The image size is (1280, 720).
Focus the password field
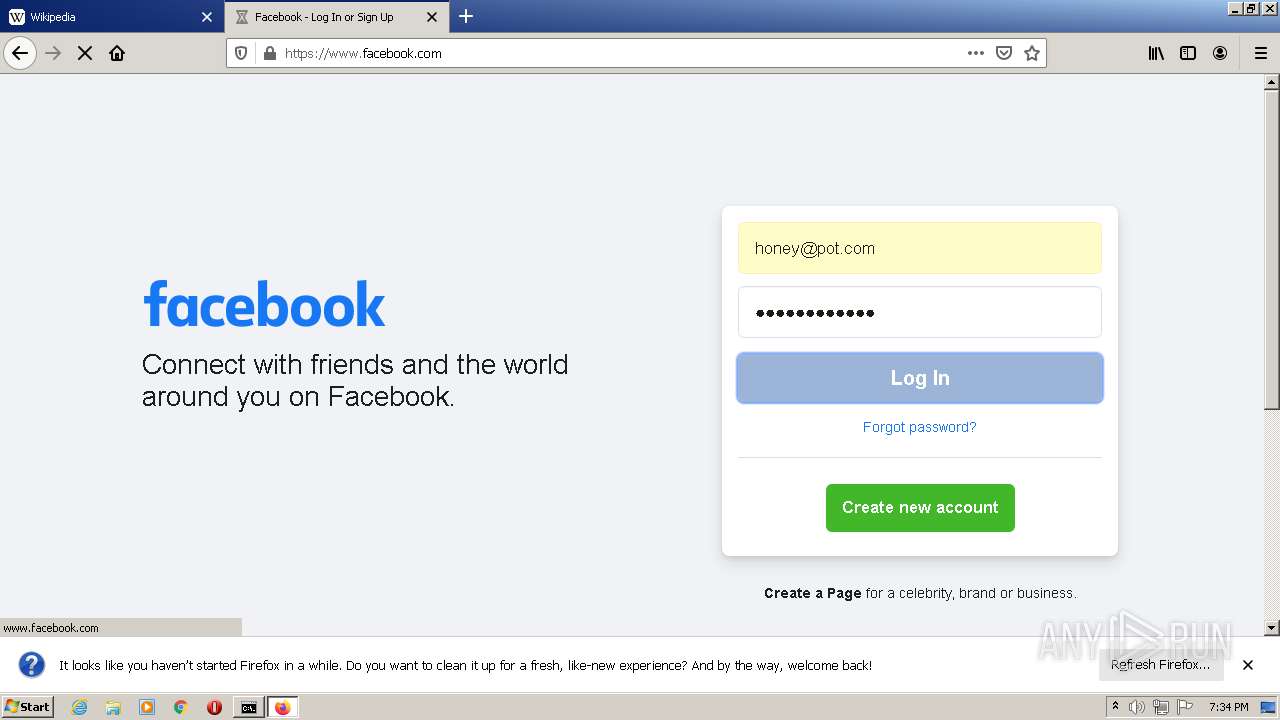pos(920,312)
